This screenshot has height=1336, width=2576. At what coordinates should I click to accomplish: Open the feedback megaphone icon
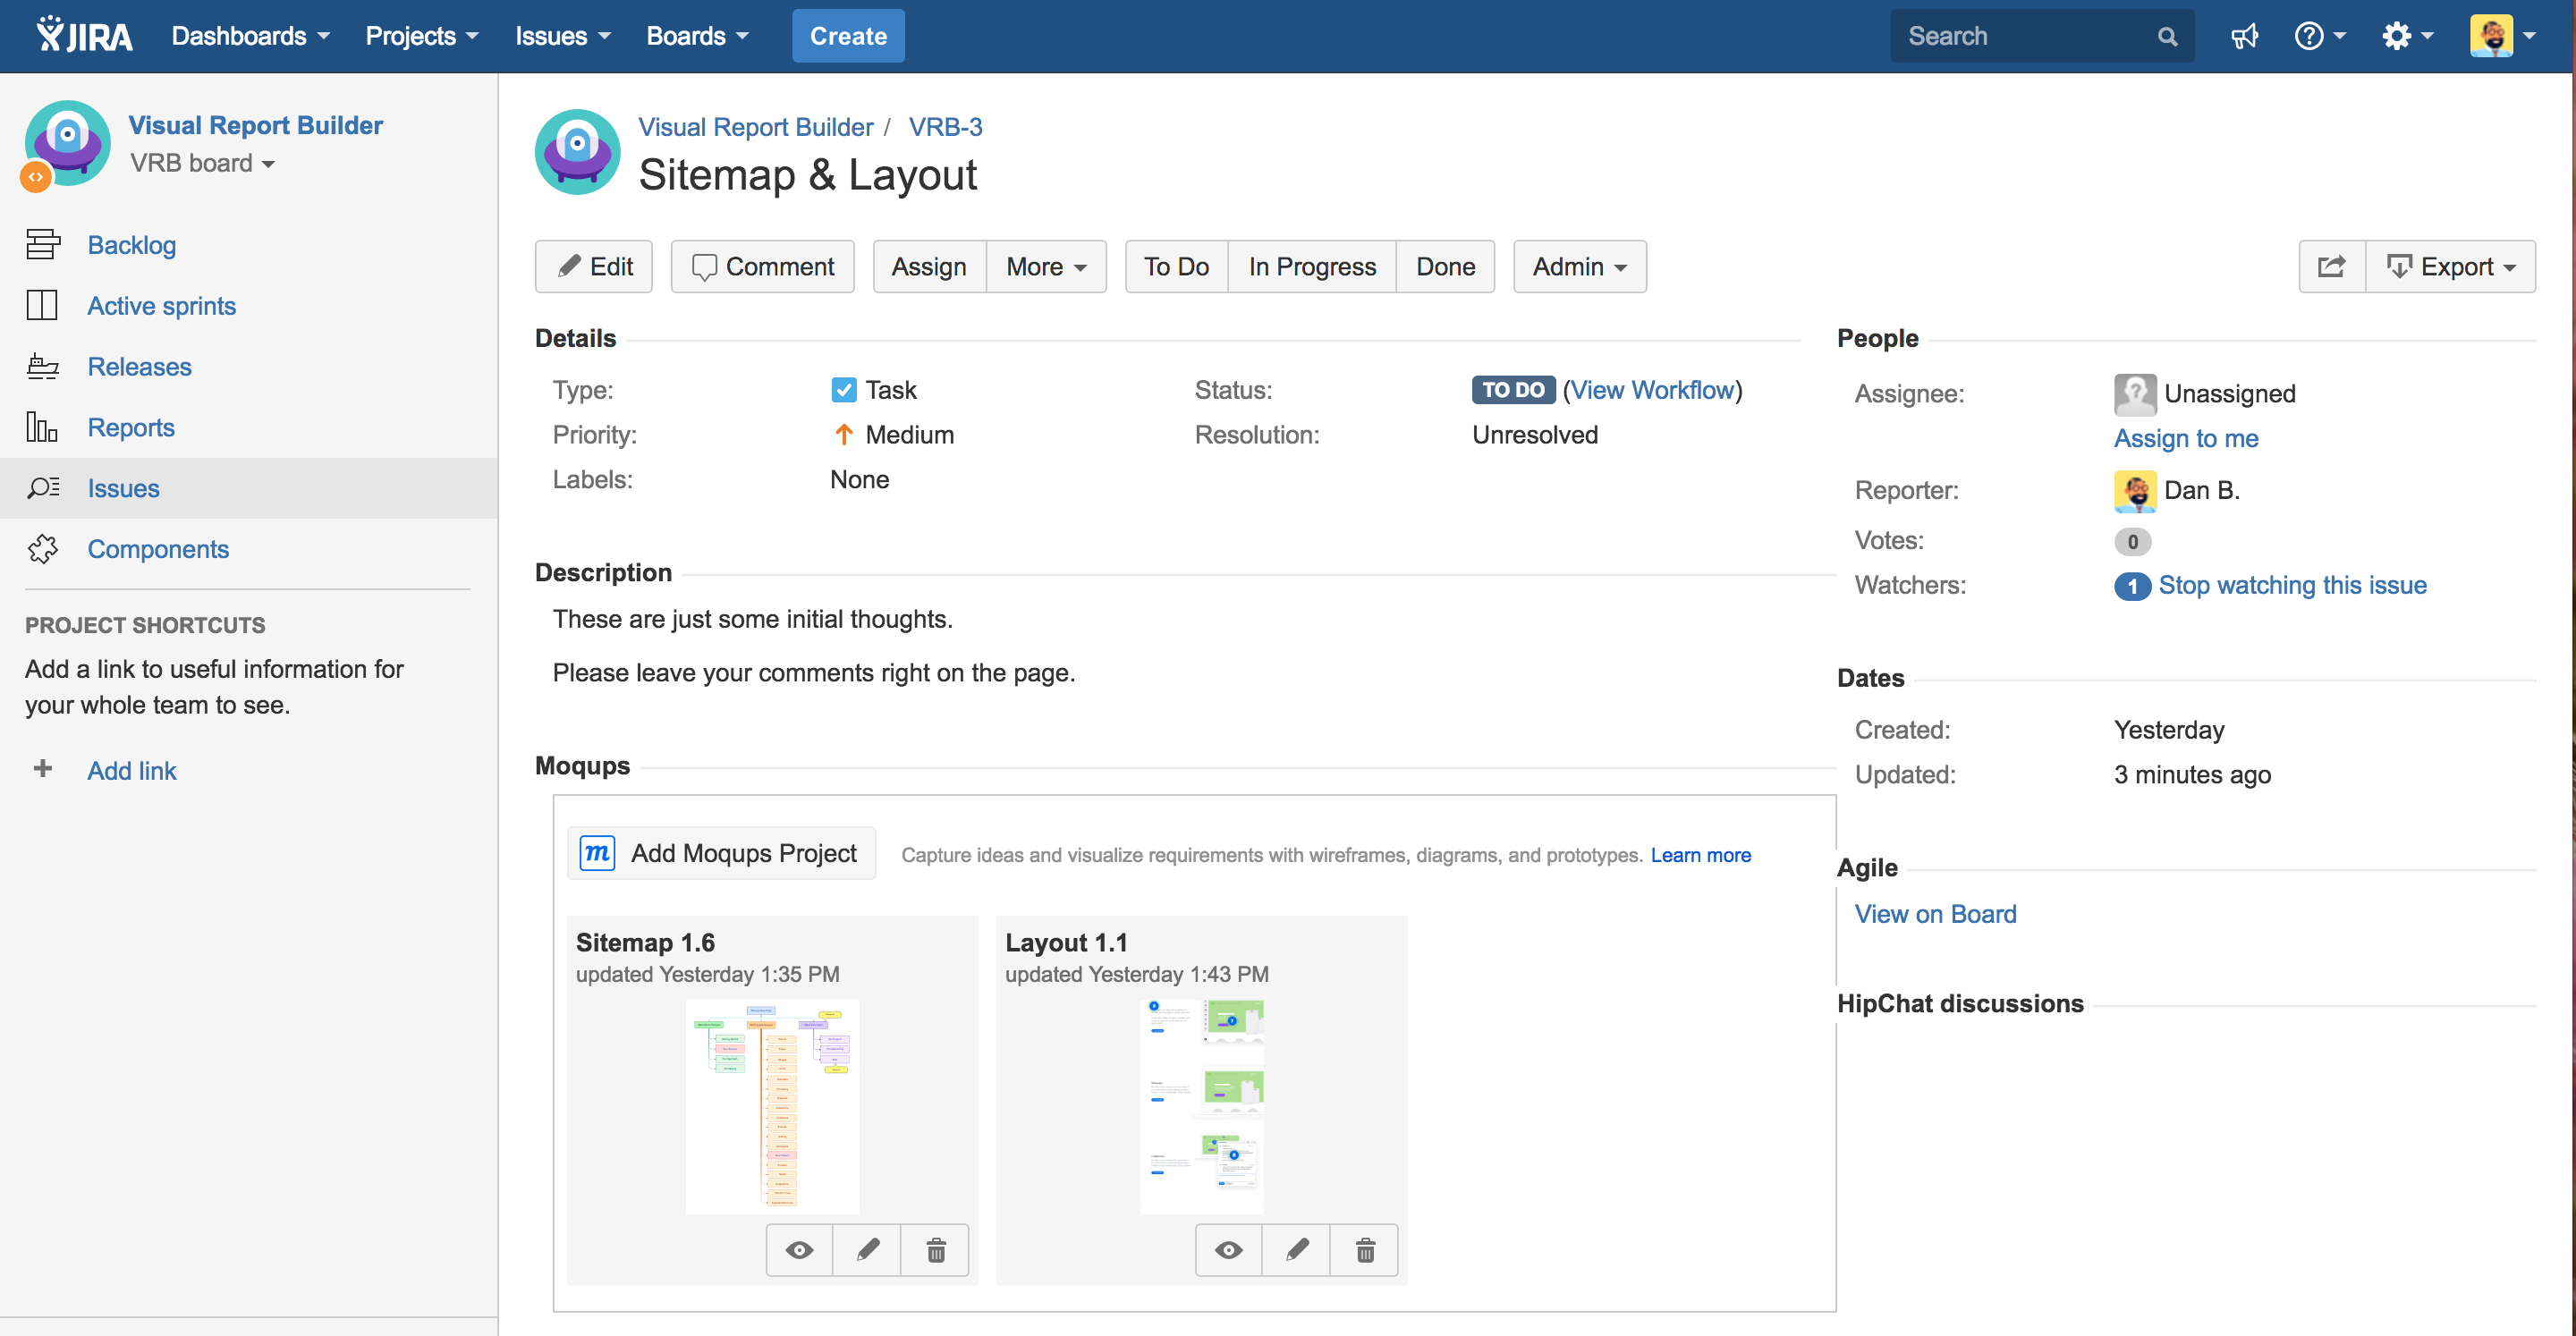click(2244, 36)
